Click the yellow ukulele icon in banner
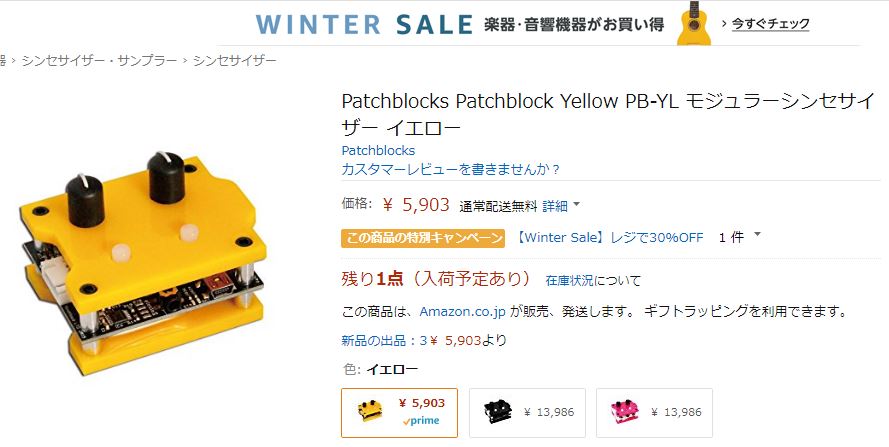The height and width of the screenshot is (447, 889). [694, 23]
